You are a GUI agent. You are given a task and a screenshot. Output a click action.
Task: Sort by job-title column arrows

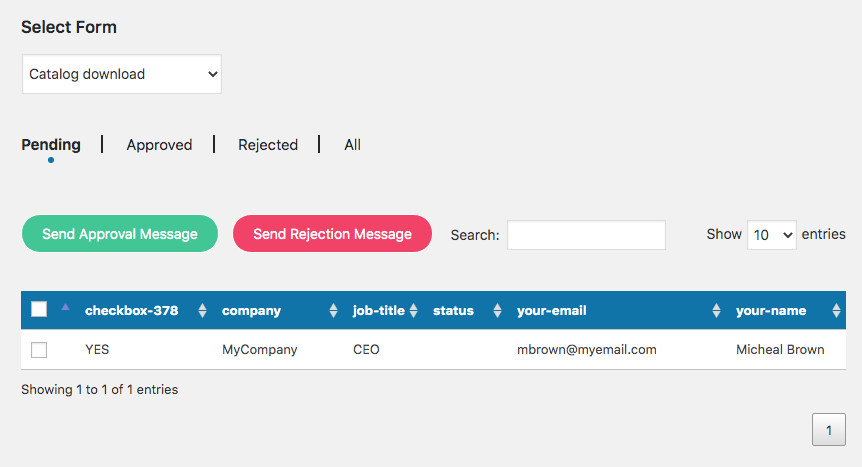tap(413, 310)
